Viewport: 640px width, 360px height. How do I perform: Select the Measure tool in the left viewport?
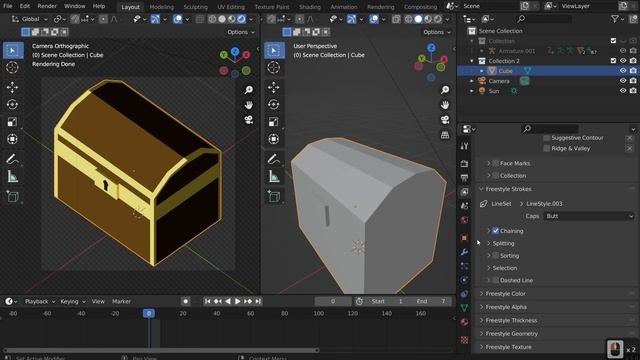tap(12, 176)
